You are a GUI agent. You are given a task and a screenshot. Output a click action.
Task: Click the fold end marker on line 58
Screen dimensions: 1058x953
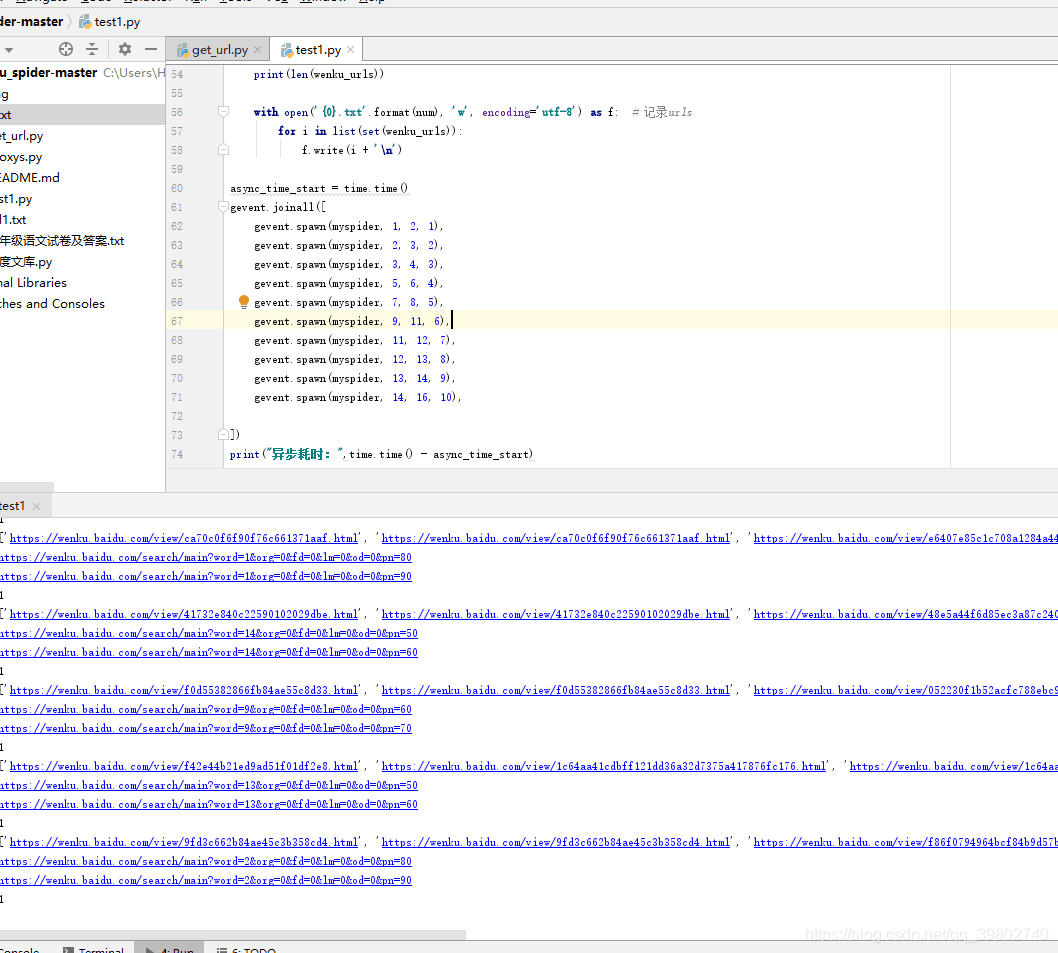pos(224,150)
